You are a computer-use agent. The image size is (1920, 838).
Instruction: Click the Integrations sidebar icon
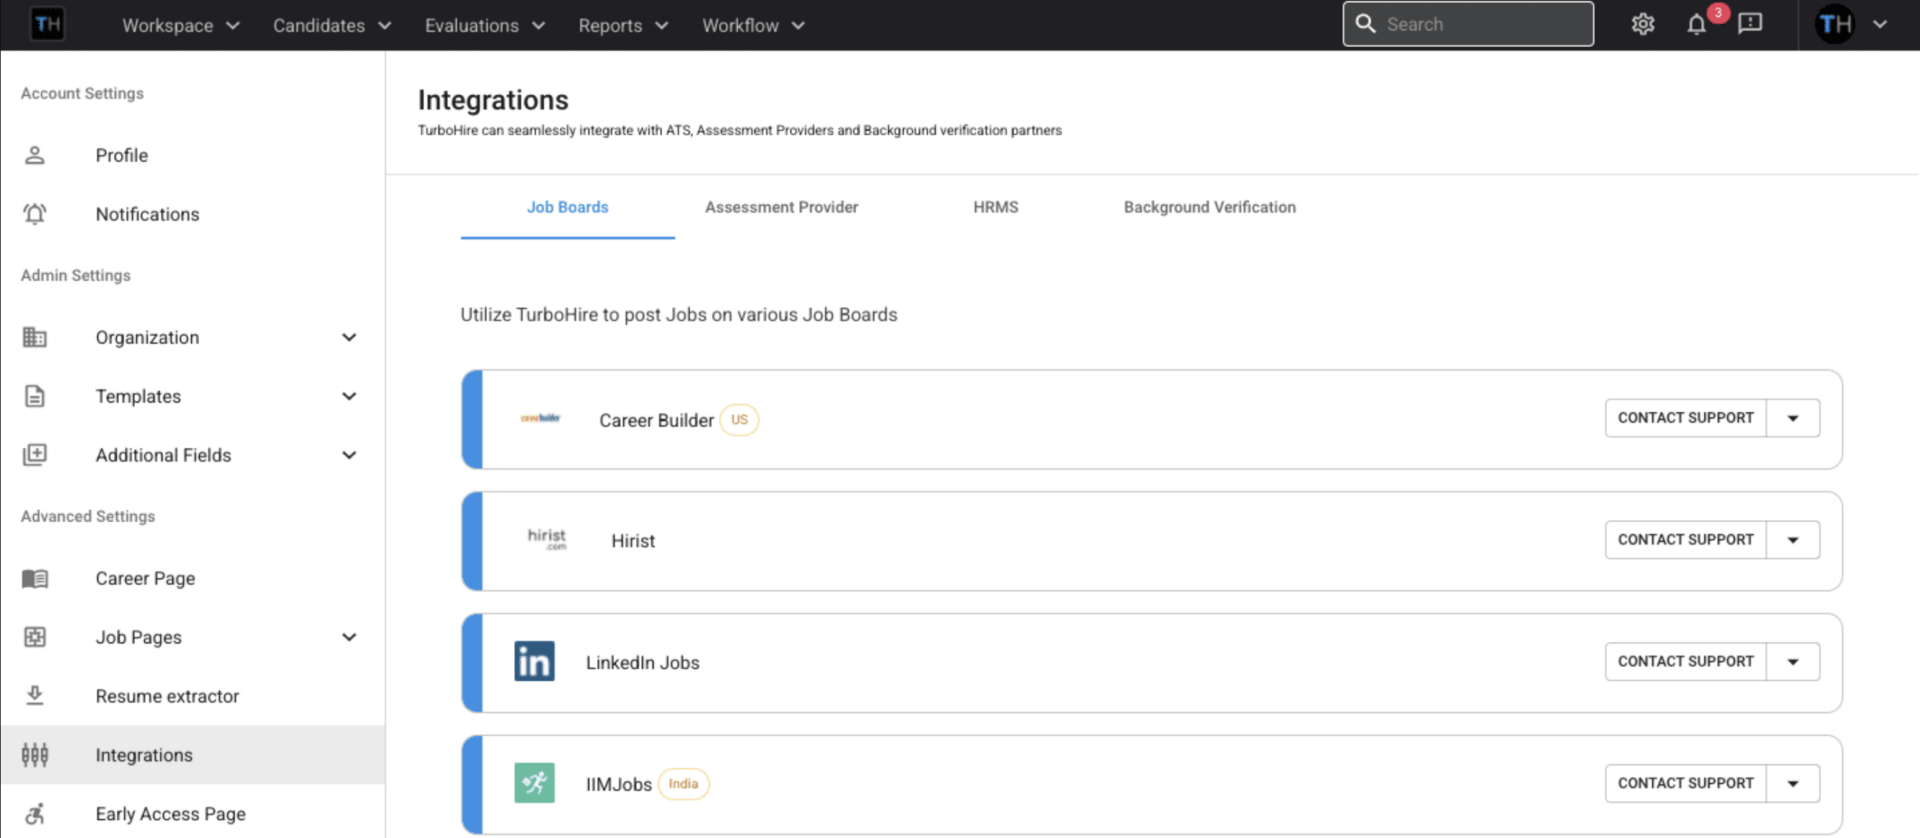click(x=35, y=755)
